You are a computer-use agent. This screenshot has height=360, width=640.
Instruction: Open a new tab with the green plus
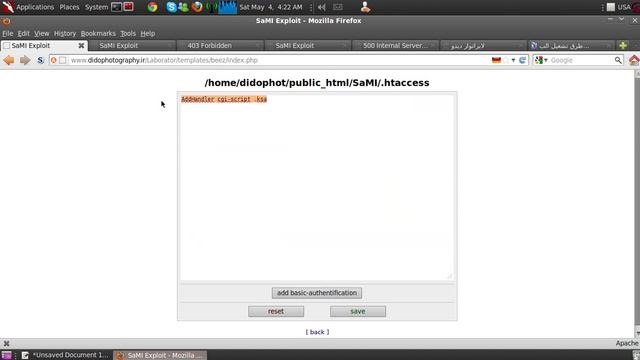[623, 45]
